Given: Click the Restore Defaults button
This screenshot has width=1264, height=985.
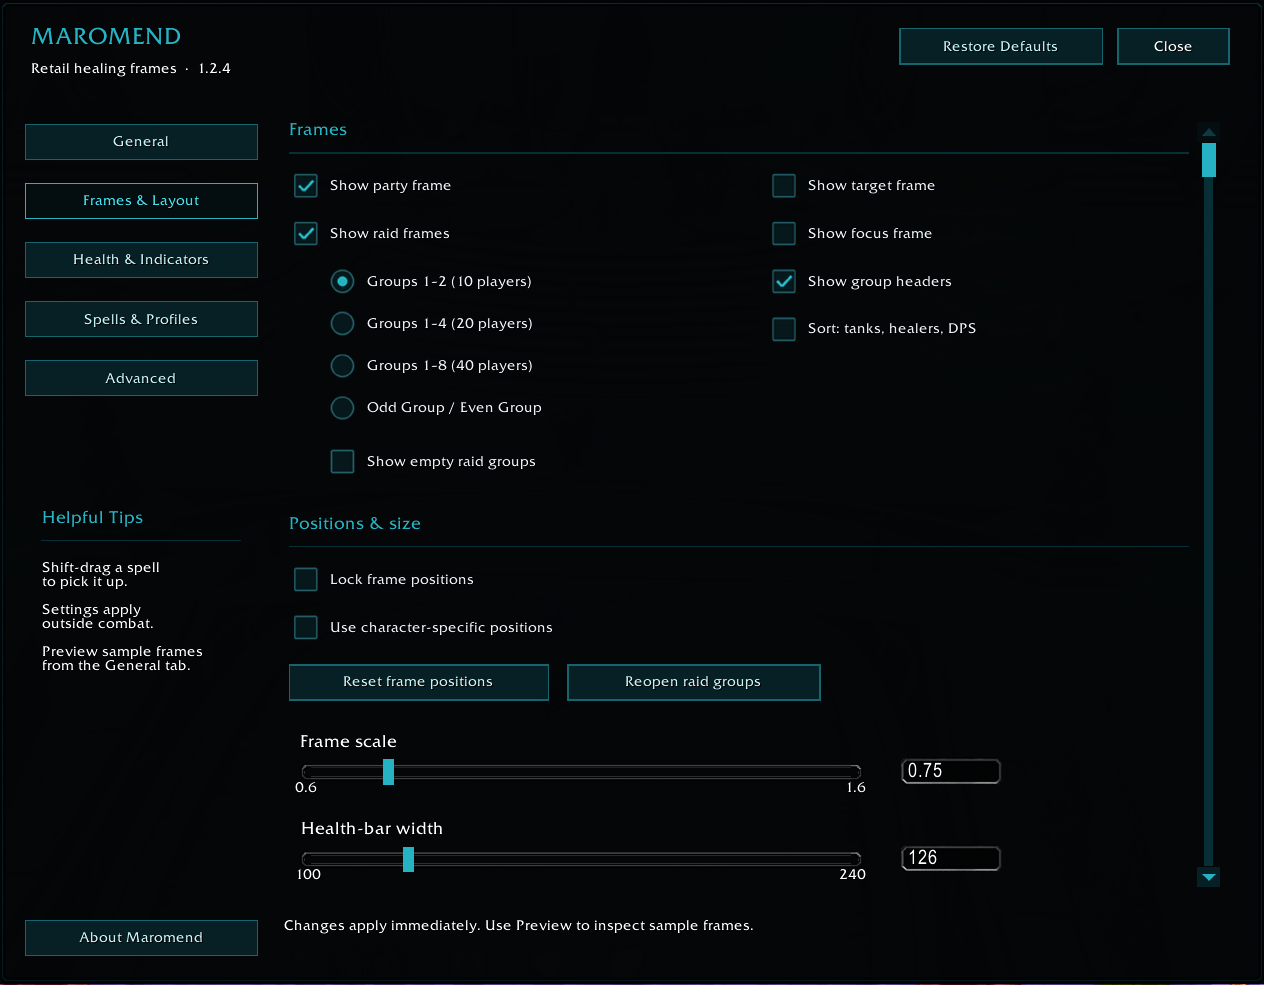Looking at the screenshot, I should (x=1001, y=47).
